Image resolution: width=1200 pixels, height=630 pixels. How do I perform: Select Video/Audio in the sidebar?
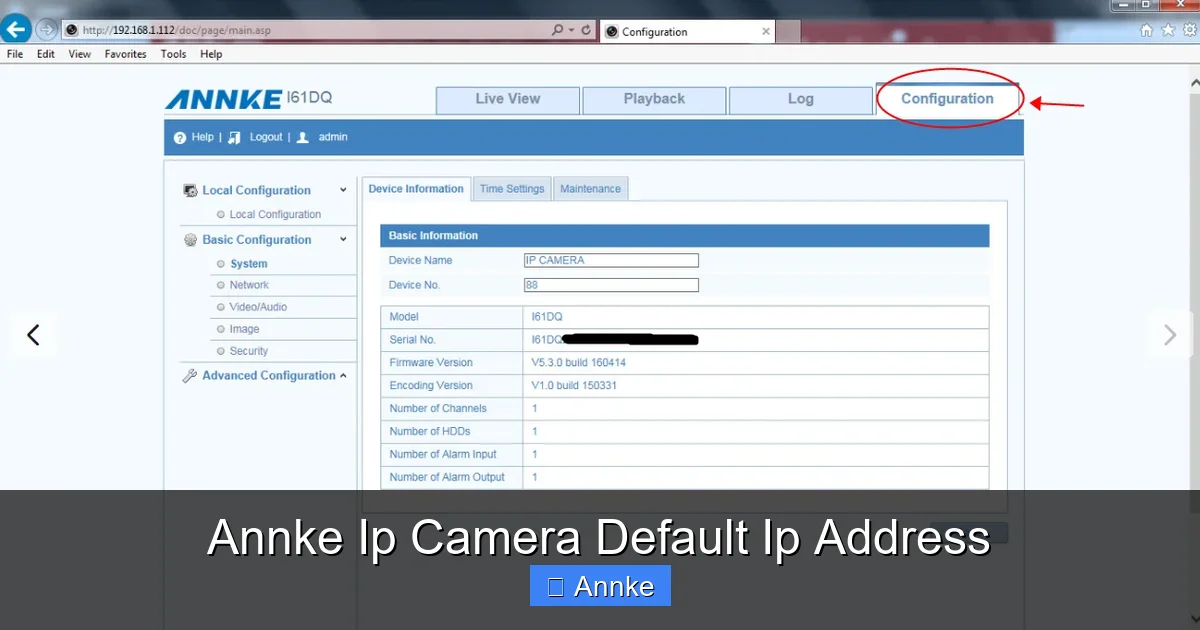(x=258, y=307)
